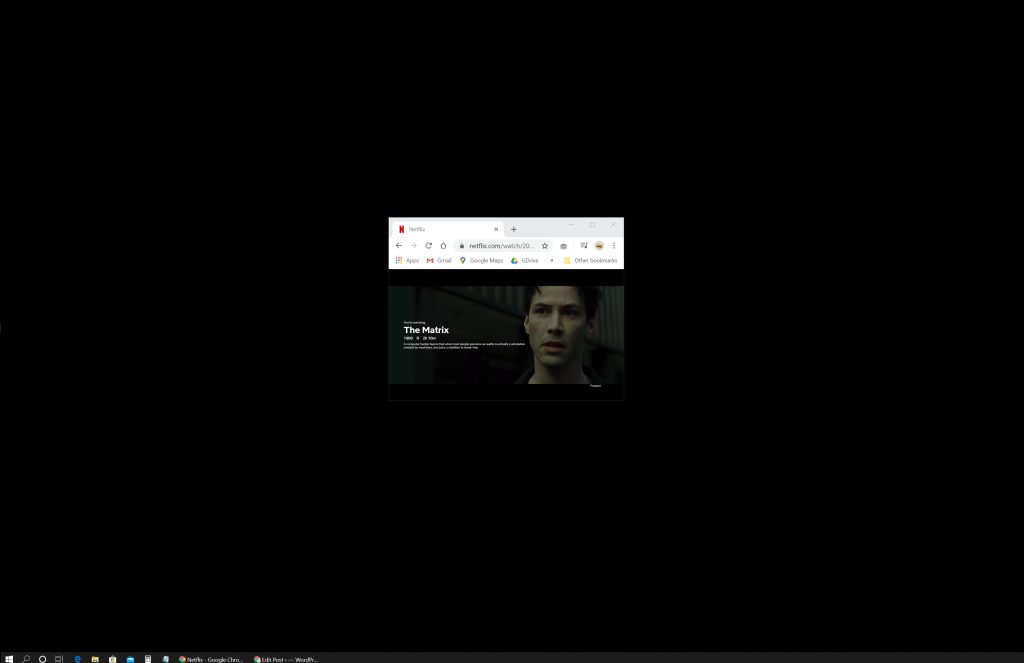Open the media control icon in toolbar
Image resolution: width=1024 pixels, height=663 pixels.
click(584, 245)
